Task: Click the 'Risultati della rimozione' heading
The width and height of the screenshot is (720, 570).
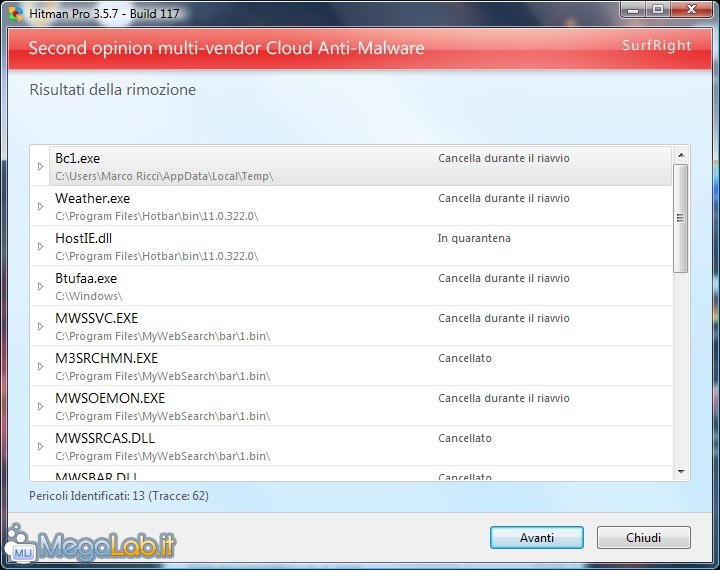Action: (112, 90)
